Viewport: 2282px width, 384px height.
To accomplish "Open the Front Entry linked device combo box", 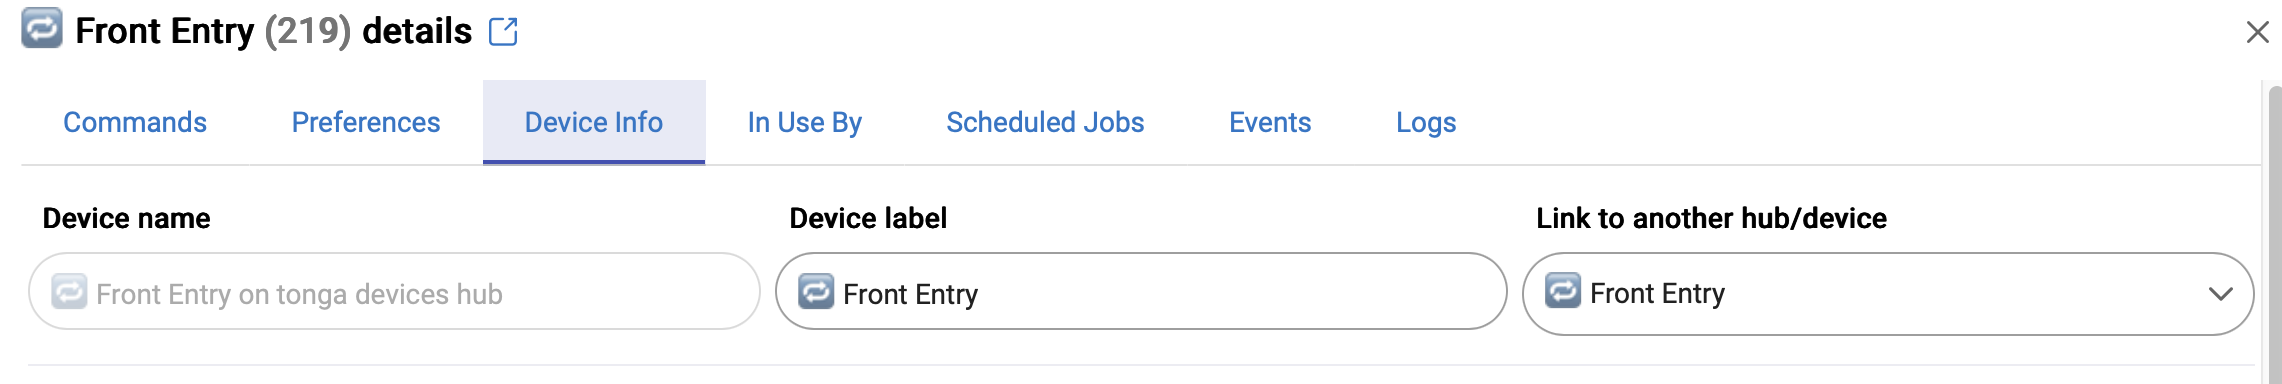I will [1887, 293].
